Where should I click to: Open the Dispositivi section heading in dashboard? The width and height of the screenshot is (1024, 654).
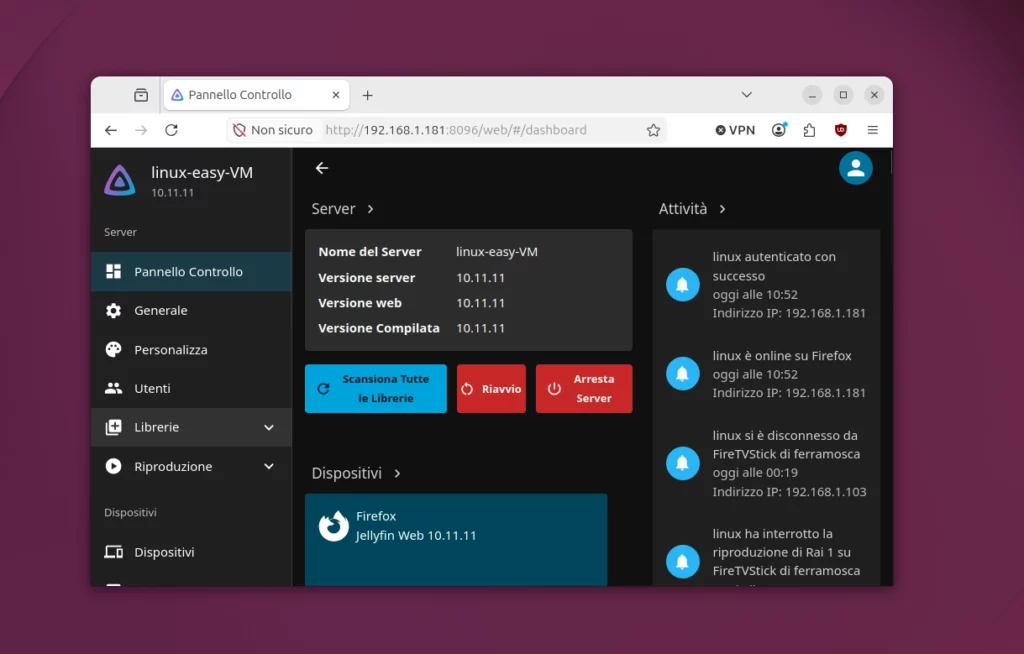[356, 473]
